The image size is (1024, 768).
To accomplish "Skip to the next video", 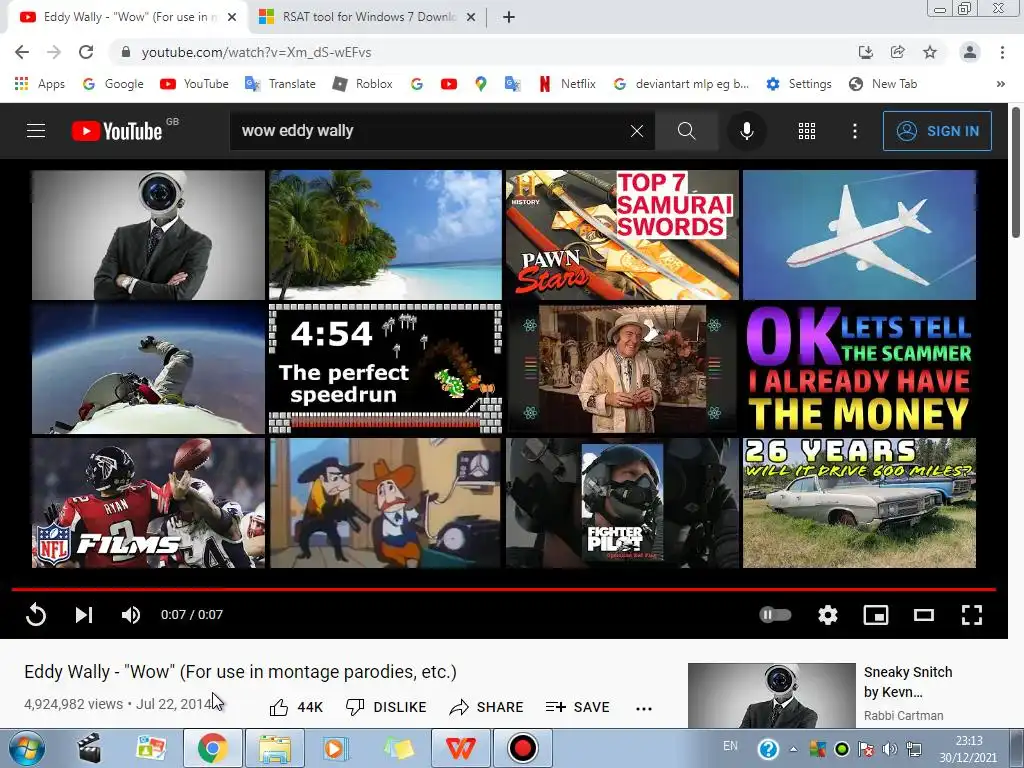I will [x=84, y=615].
